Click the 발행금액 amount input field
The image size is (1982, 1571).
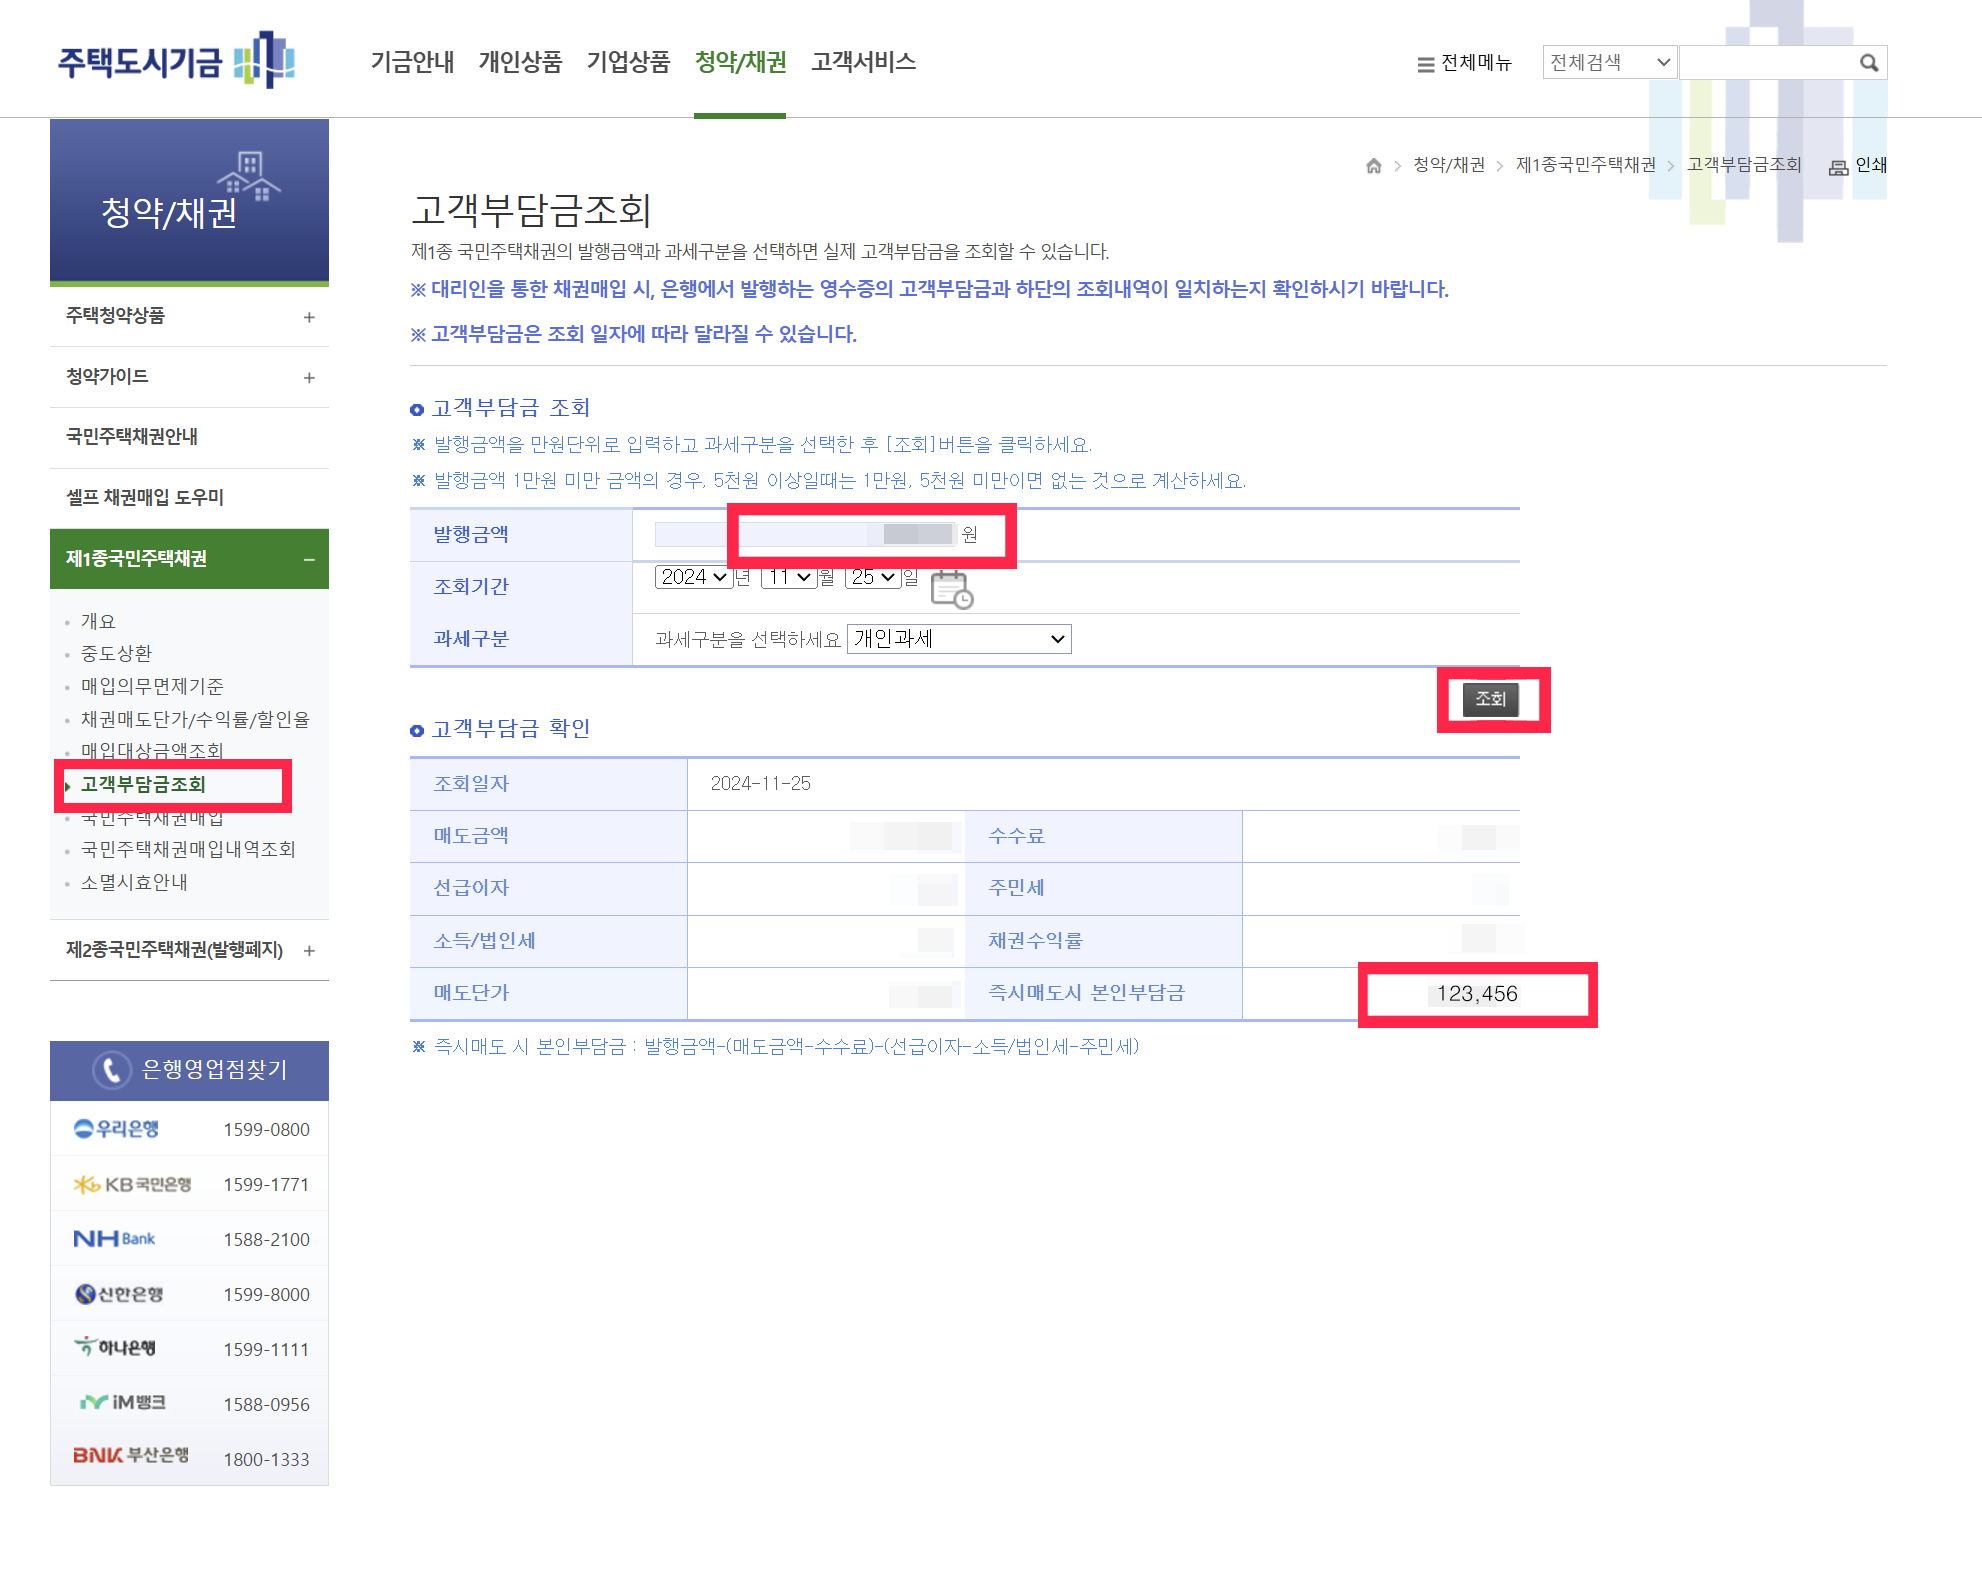click(805, 535)
